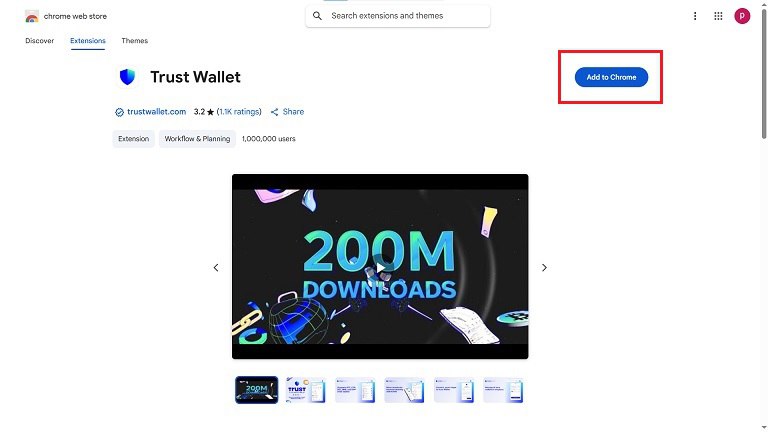Open the trustwallet.com publisher link

[x=156, y=112]
